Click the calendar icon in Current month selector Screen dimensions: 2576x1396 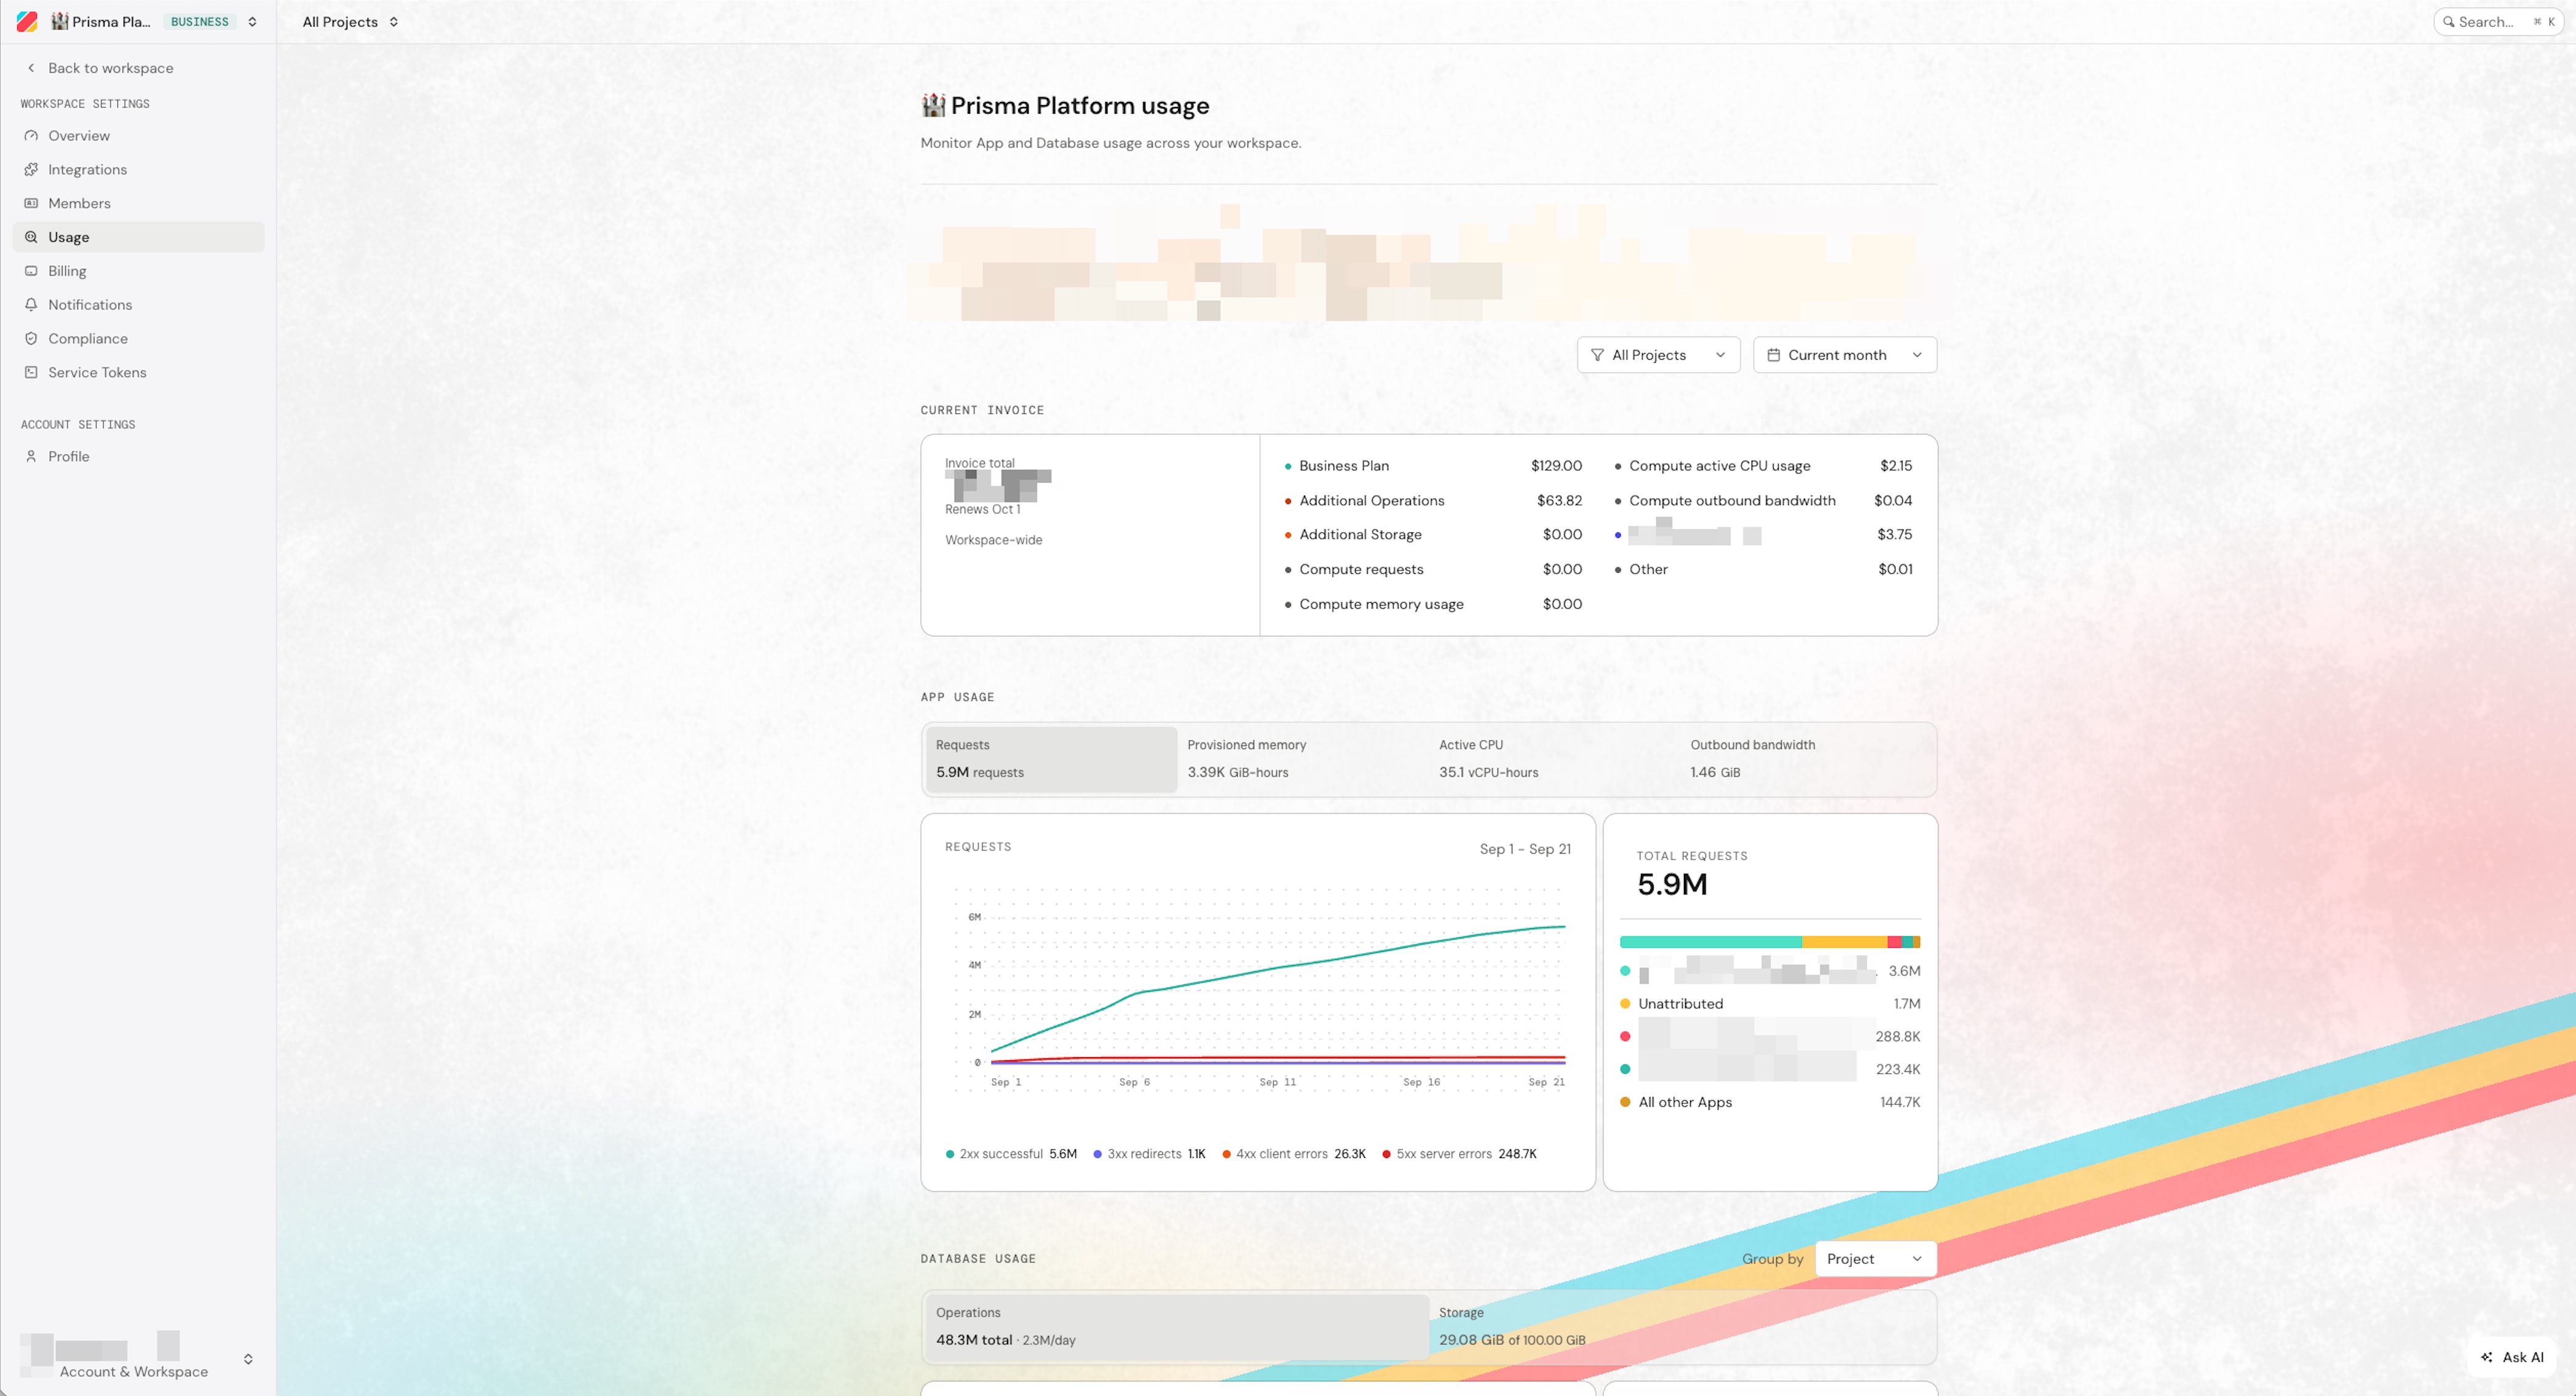click(1773, 355)
